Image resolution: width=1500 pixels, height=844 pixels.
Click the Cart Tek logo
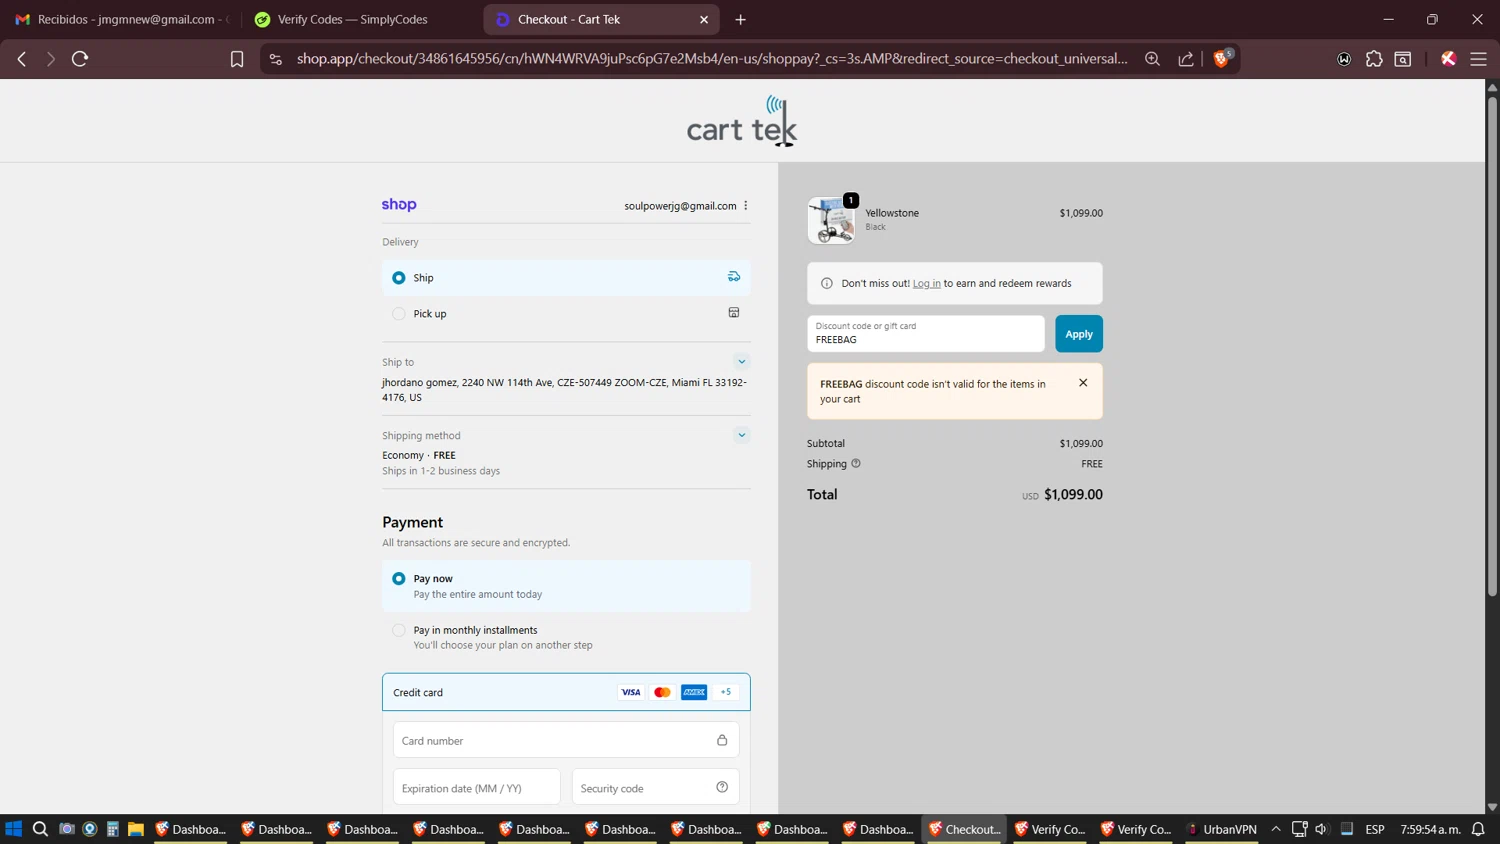[742, 122]
